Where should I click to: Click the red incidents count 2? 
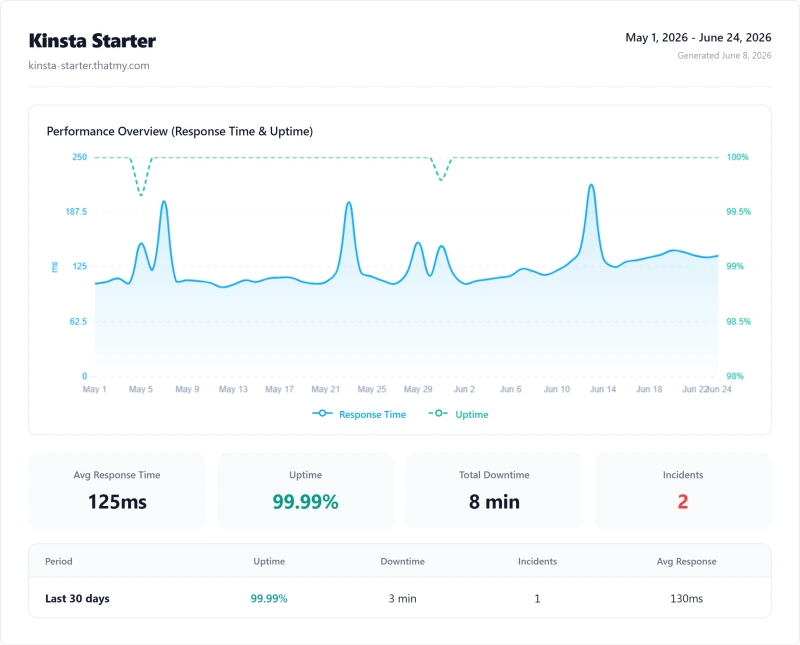[683, 502]
